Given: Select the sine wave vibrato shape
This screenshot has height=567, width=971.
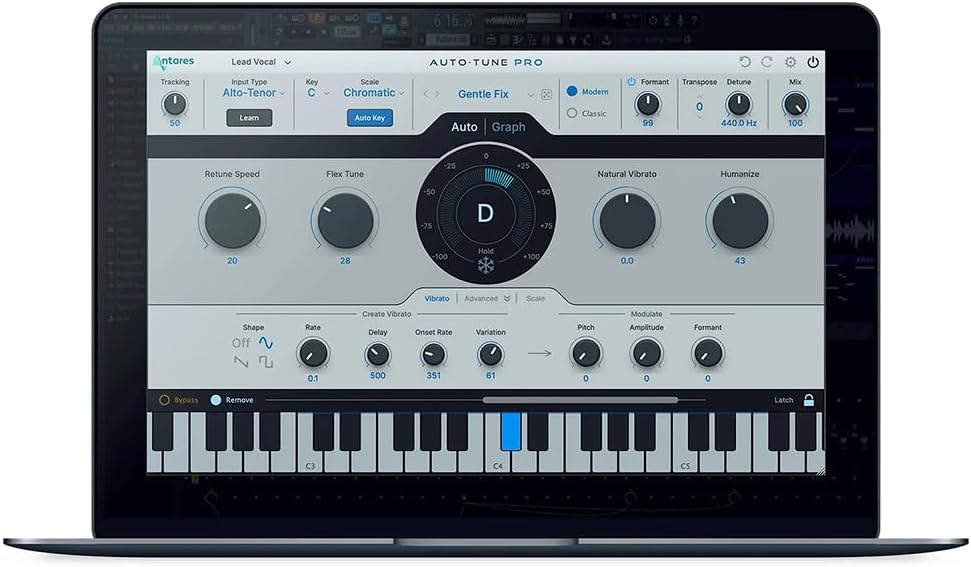Looking at the screenshot, I should 266,342.
